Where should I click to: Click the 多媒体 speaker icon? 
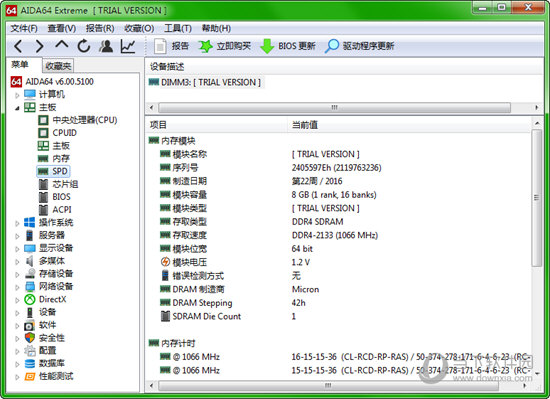tap(29, 261)
